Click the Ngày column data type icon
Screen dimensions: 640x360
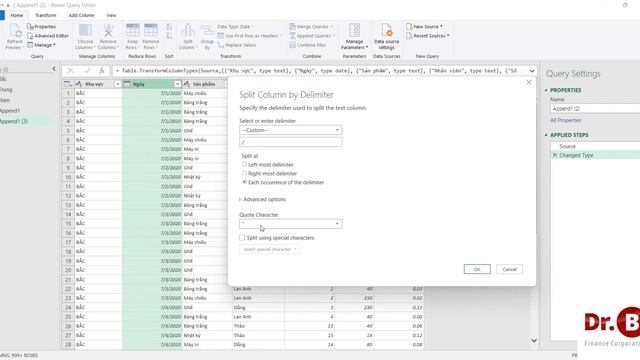127,84
